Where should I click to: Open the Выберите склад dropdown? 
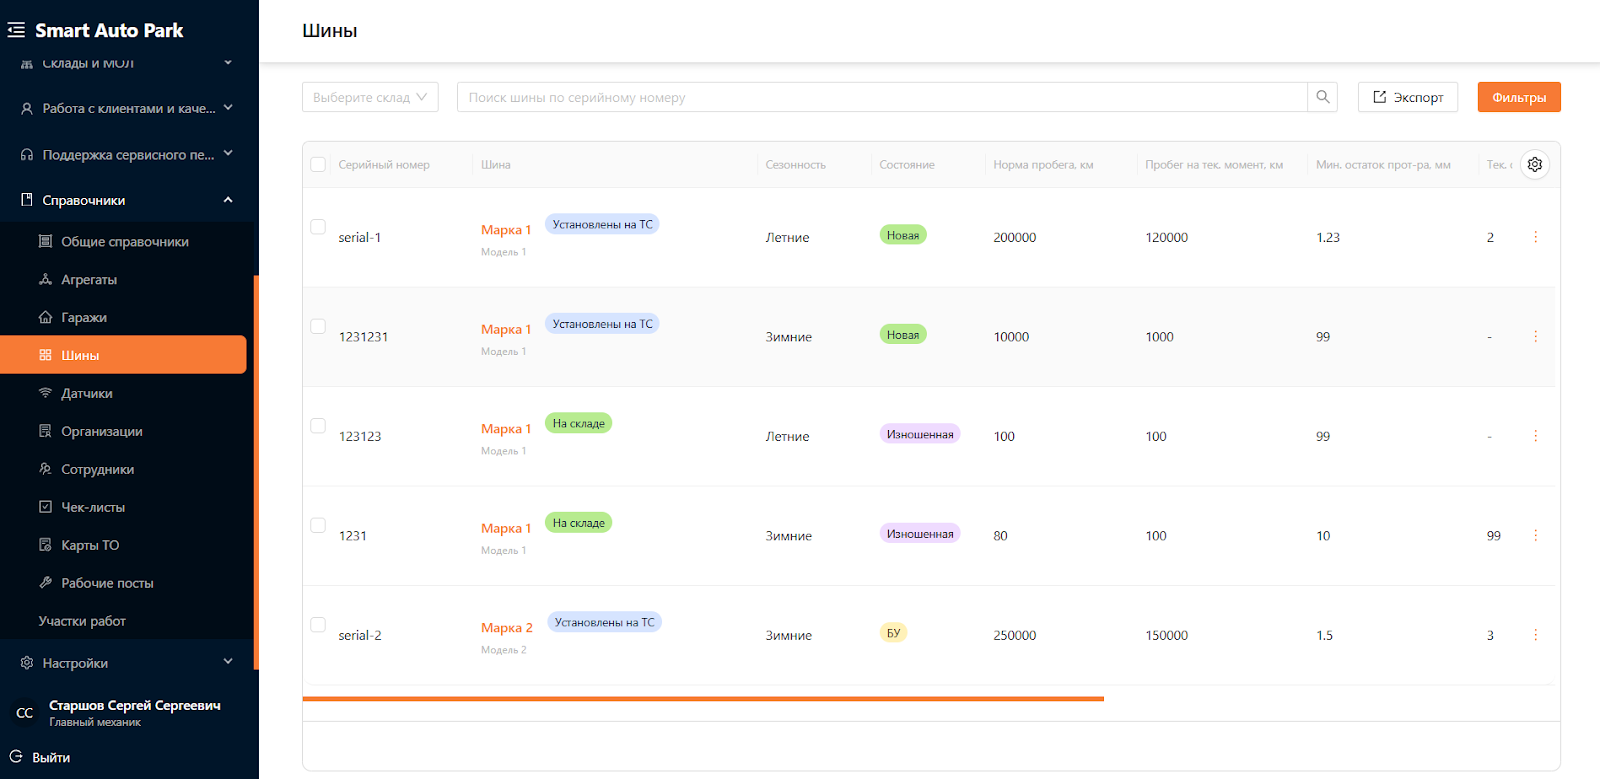click(370, 97)
